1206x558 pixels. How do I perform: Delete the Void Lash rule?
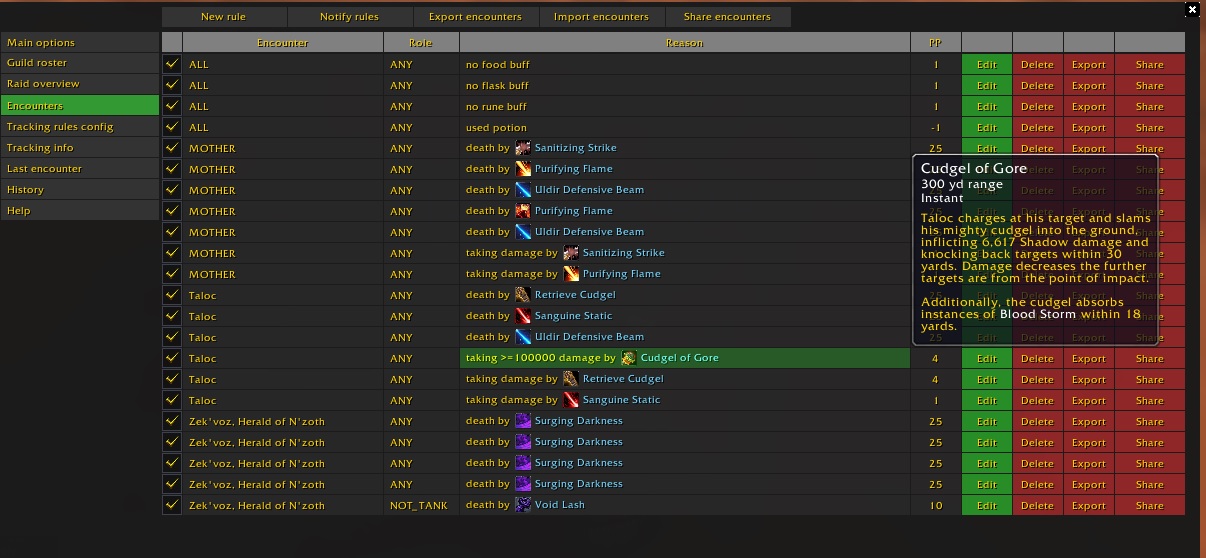coord(1037,506)
